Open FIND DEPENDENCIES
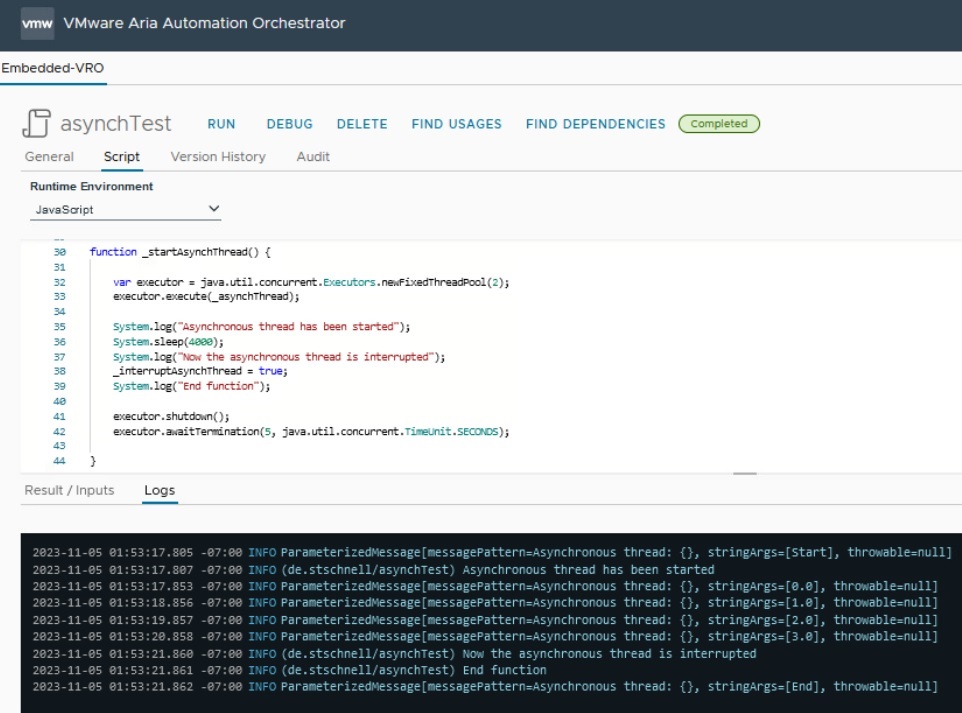Viewport: 962px width, 713px height. (x=595, y=124)
